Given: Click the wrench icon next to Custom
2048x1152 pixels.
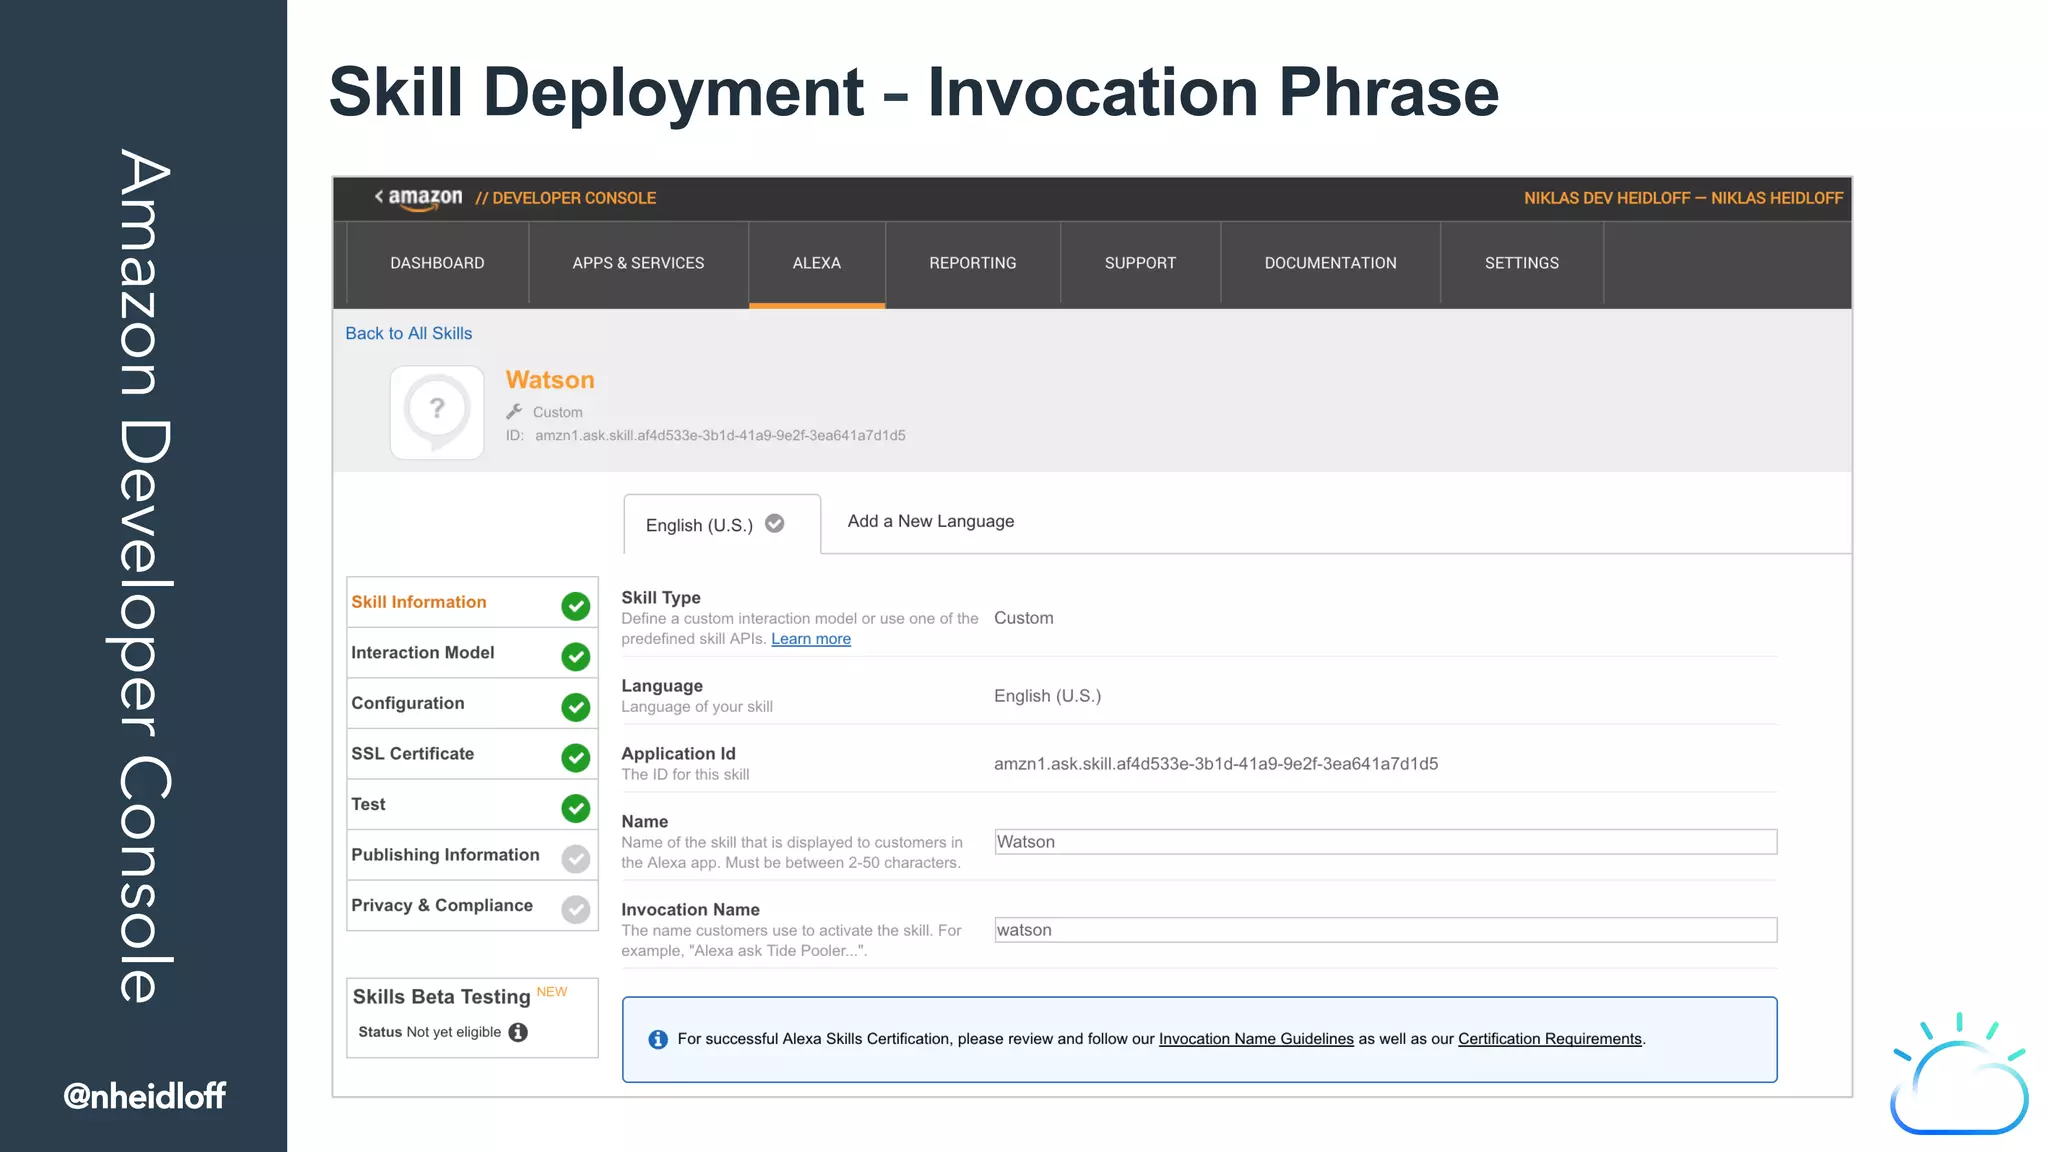Looking at the screenshot, I should [x=514, y=411].
